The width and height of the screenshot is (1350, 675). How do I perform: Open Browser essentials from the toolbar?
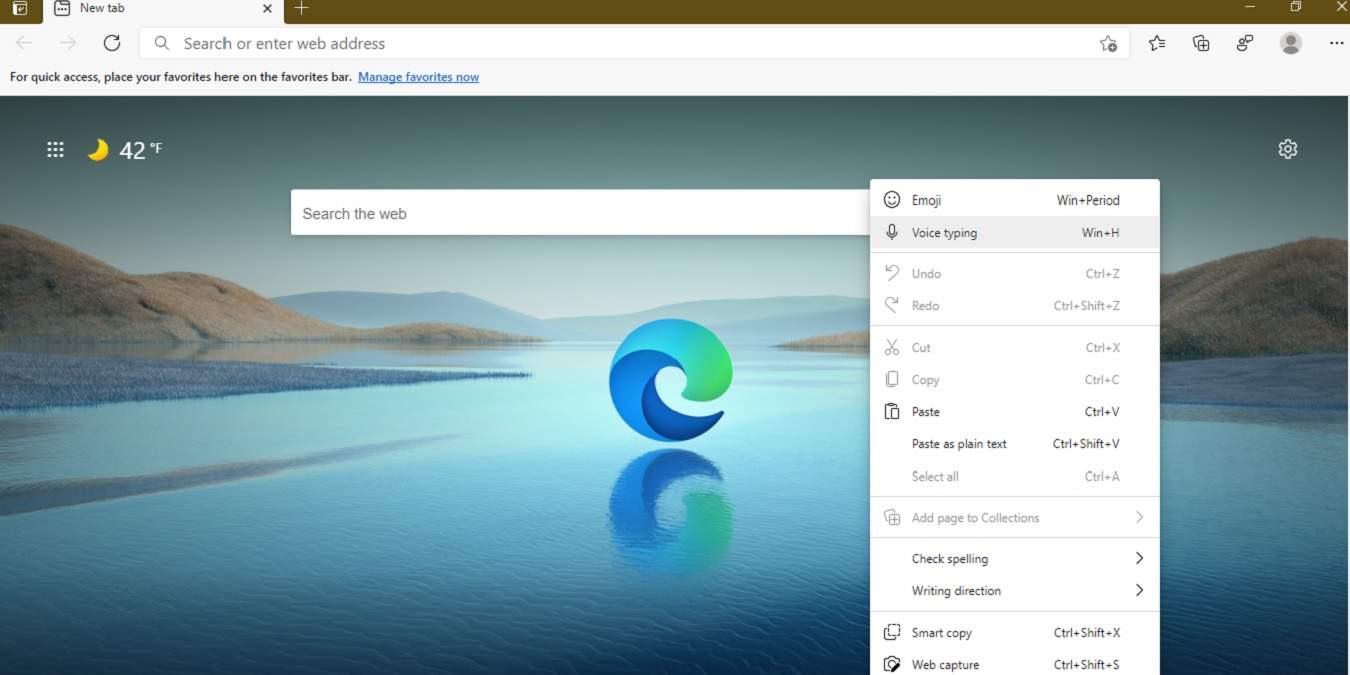tap(1244, 43)
